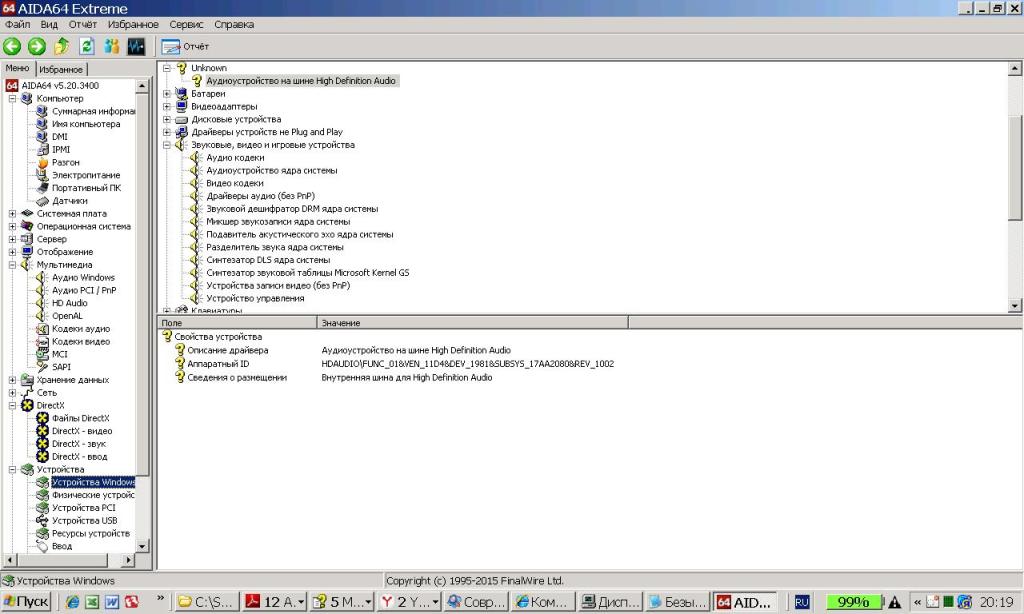The height and width of the screenshot is (614, 1024).
Task: Click the Отчёт report button in the toolbar
Action: tap(186, 46)
